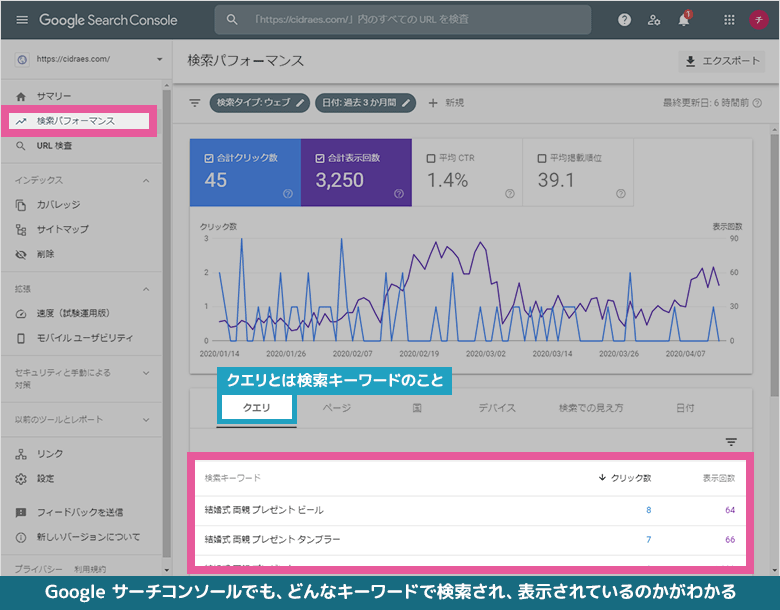
Task: Click the filter icon beside 検索タイプ chip
Action: [x=195, y=103]
